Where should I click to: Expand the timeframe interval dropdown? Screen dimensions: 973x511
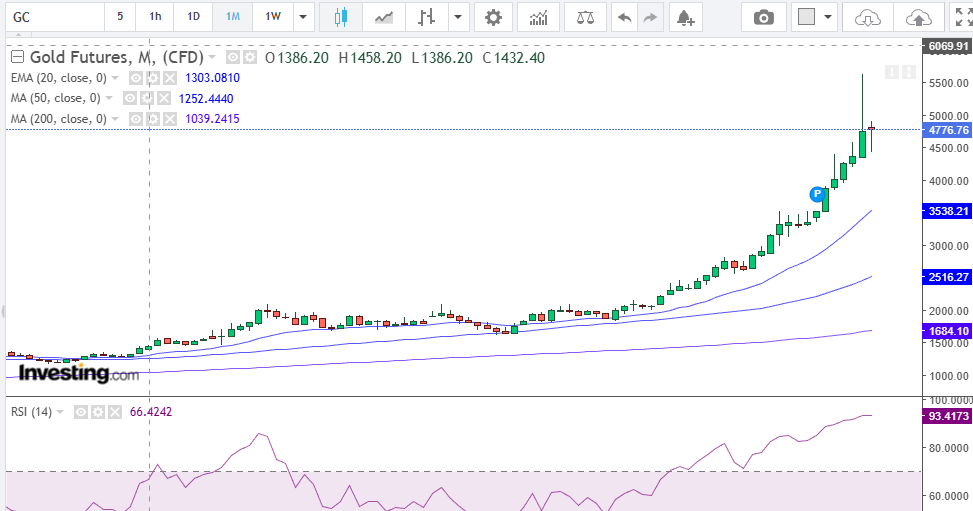(x=304, y=17)
